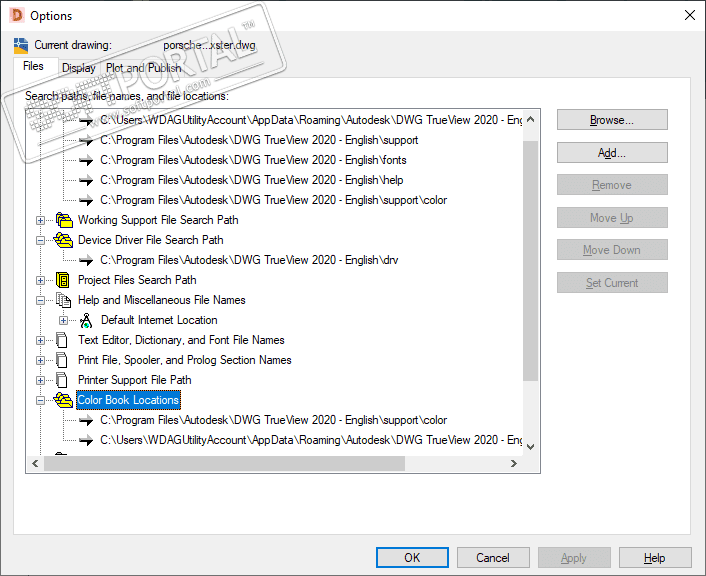706x576 pixels.
Task: Click the horizontal scrollbar thumb in the tree
Action: click(x=224, y=463)
